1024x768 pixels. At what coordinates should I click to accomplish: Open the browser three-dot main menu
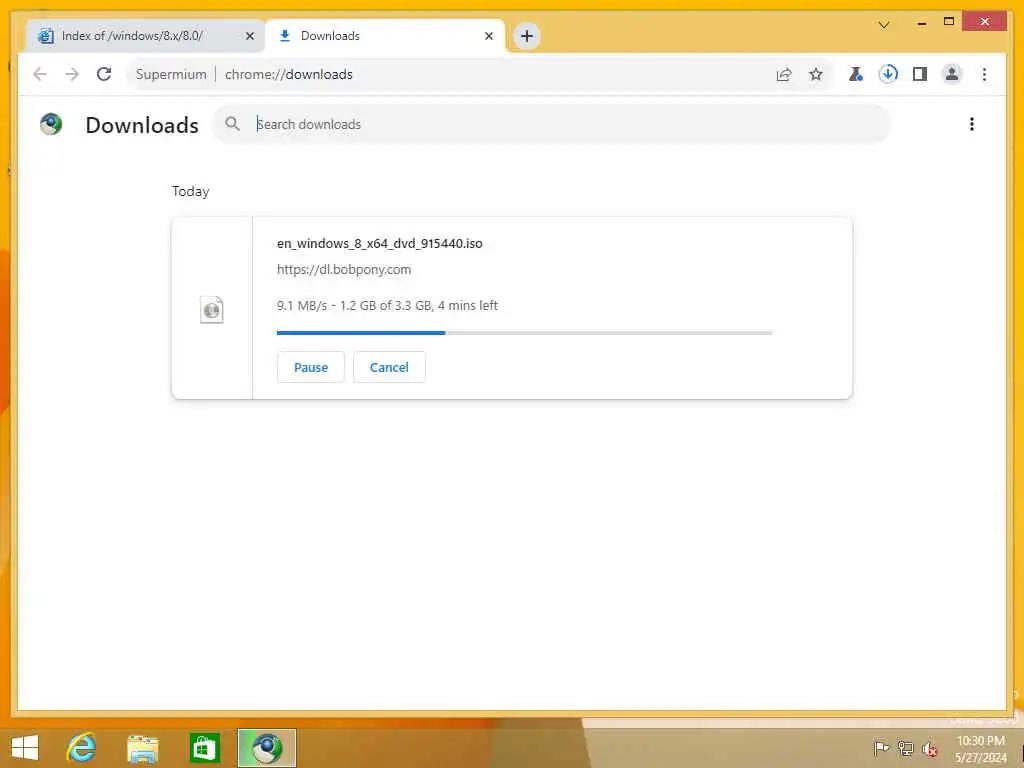coord(984,74)
